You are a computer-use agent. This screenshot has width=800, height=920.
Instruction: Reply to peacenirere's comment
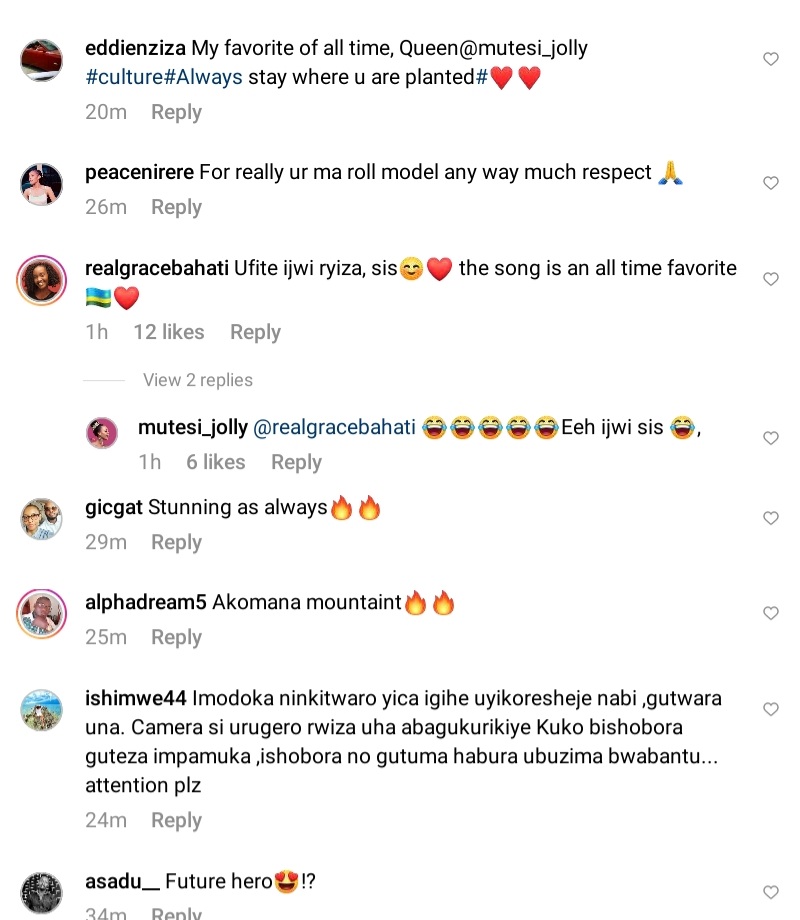pos(176,207)
